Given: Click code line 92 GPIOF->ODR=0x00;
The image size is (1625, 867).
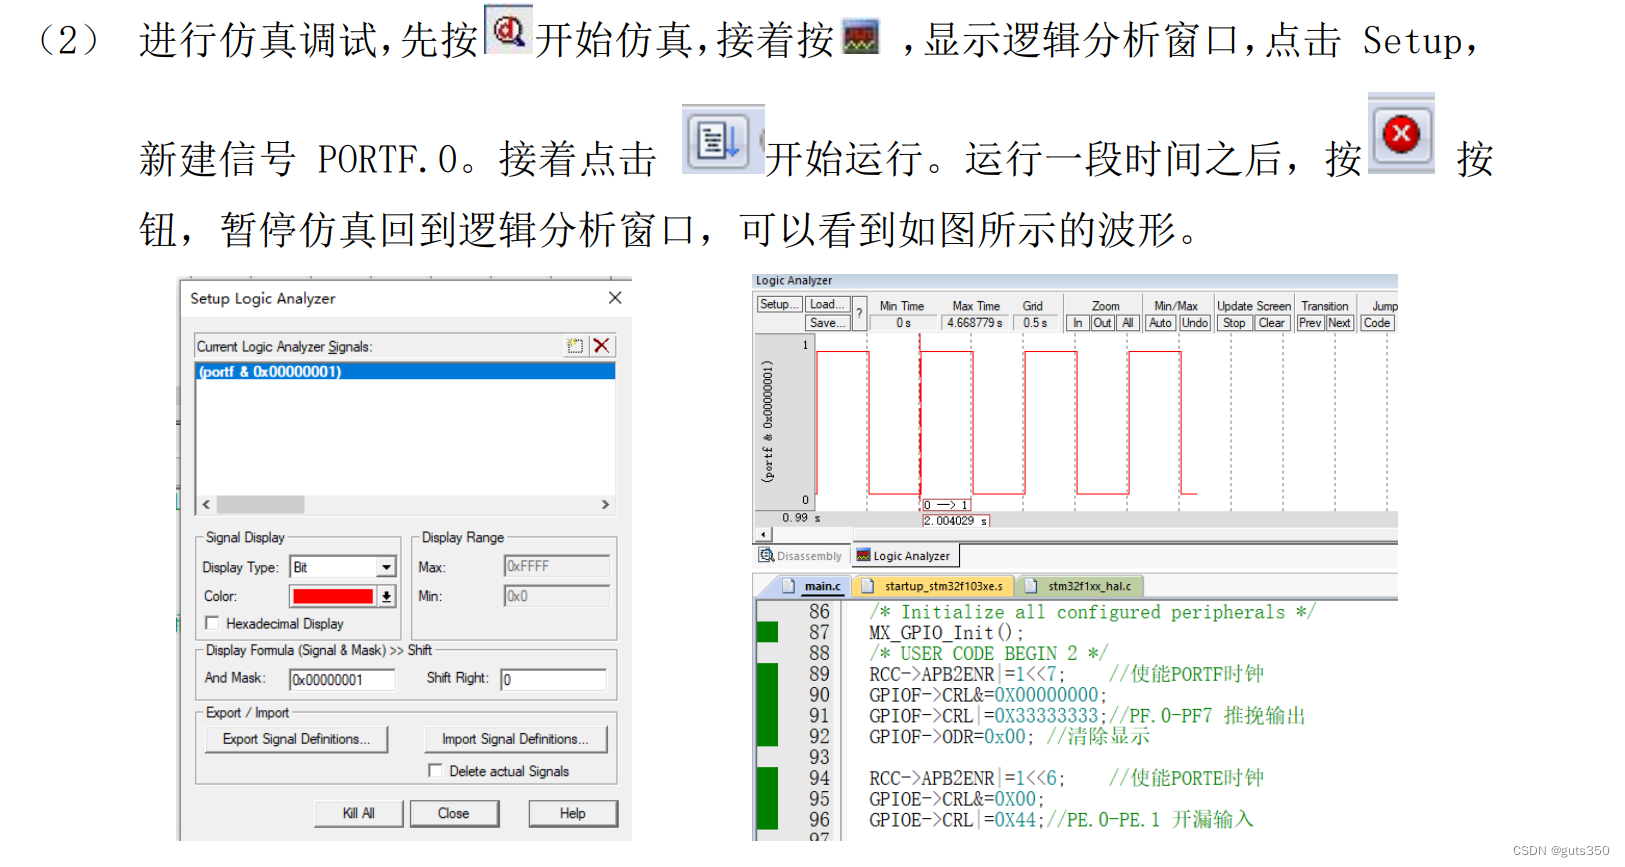Looking at the screenshot, I should point(952,737).
